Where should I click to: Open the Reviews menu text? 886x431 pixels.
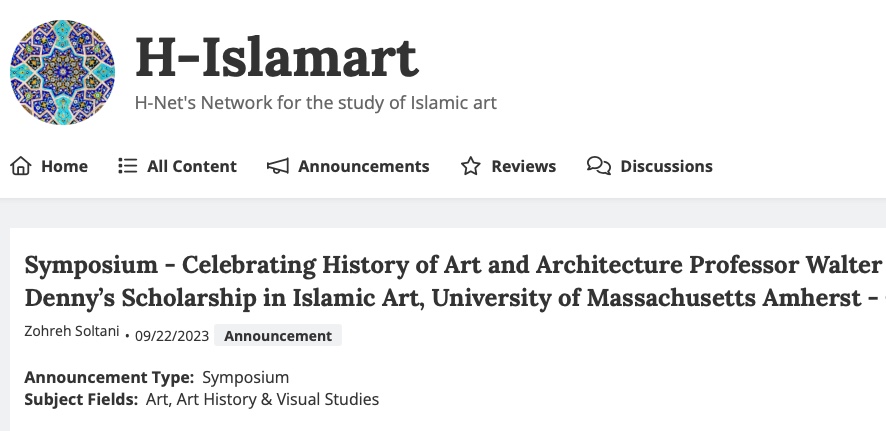click(x=523, y=166)
